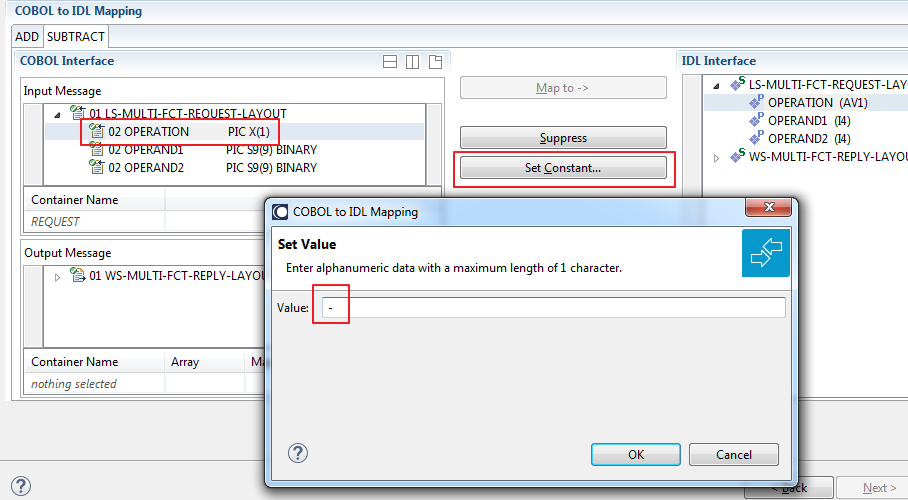Collapse the 01 LS-MULTI-FCT-REQUEST-LAYOUT input tree node
This screenshot has width=908, height=500.
tap(57, 115)
